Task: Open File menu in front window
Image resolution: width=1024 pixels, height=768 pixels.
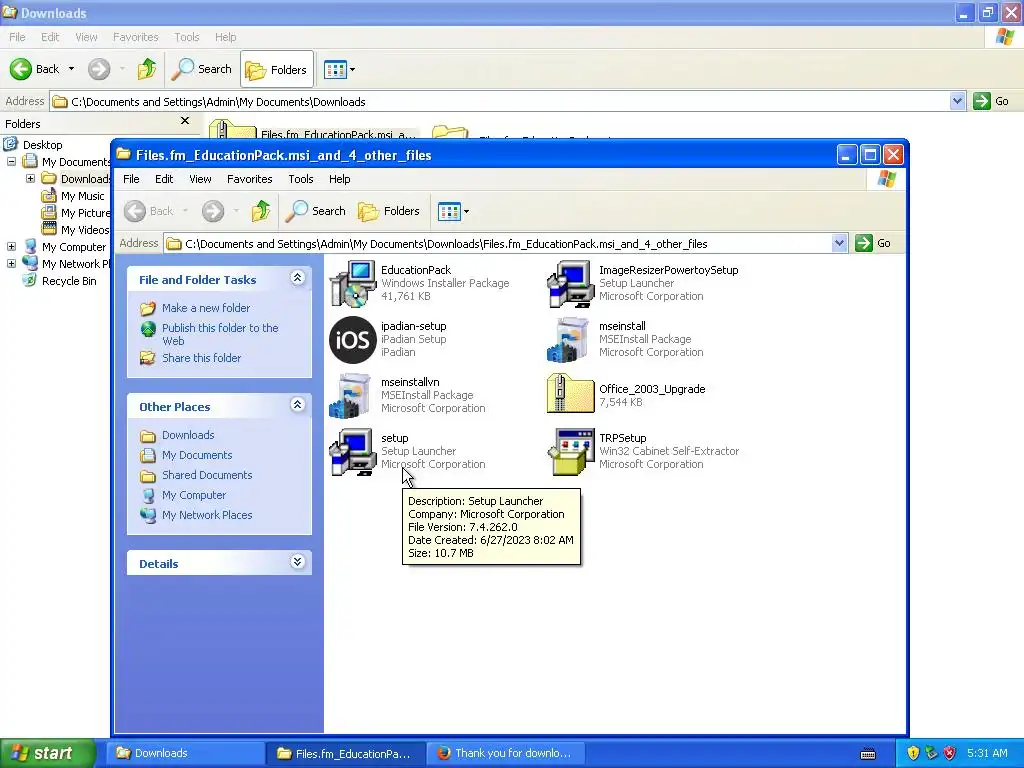Action: (x=131, y=179)
